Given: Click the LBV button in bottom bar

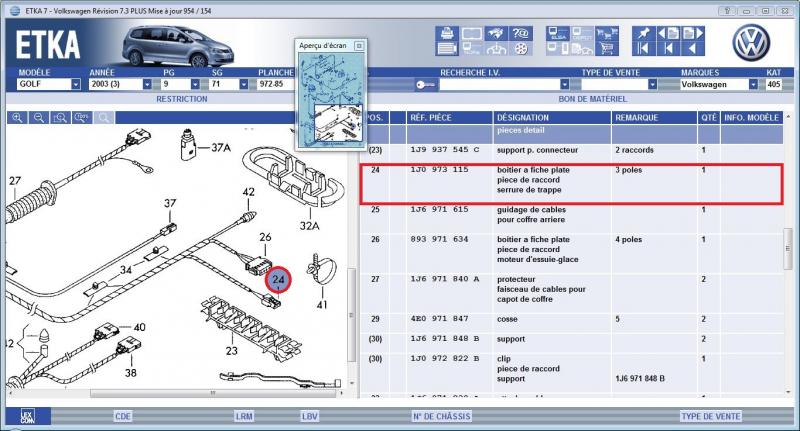Looking at the screenshot, I should tap(309, 416).
